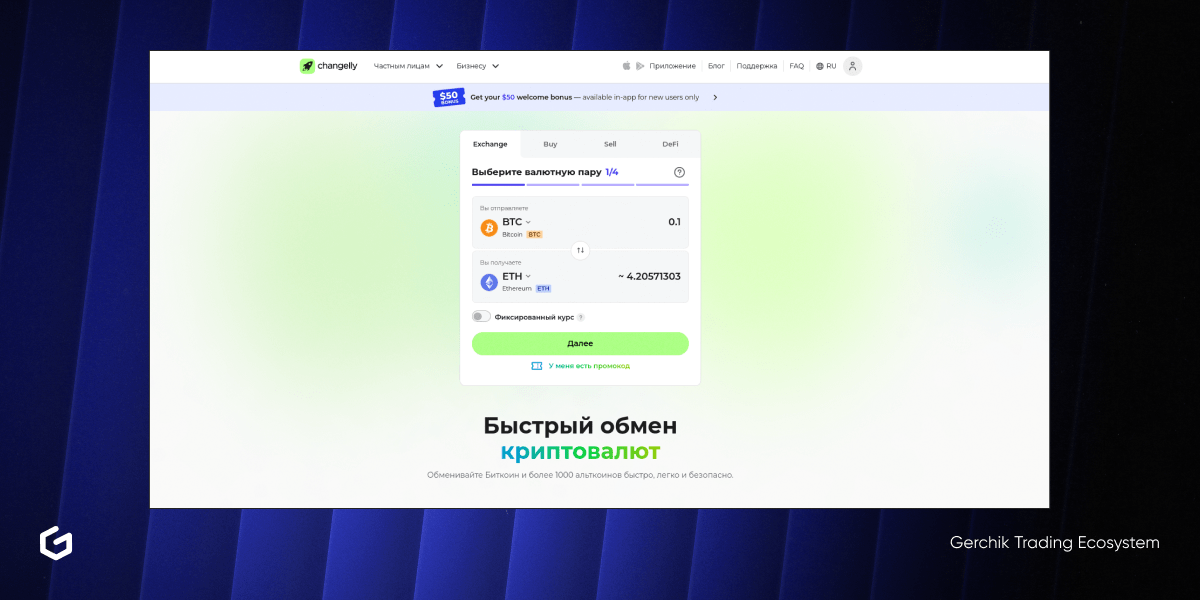Open the Блог link

(716, 66)
